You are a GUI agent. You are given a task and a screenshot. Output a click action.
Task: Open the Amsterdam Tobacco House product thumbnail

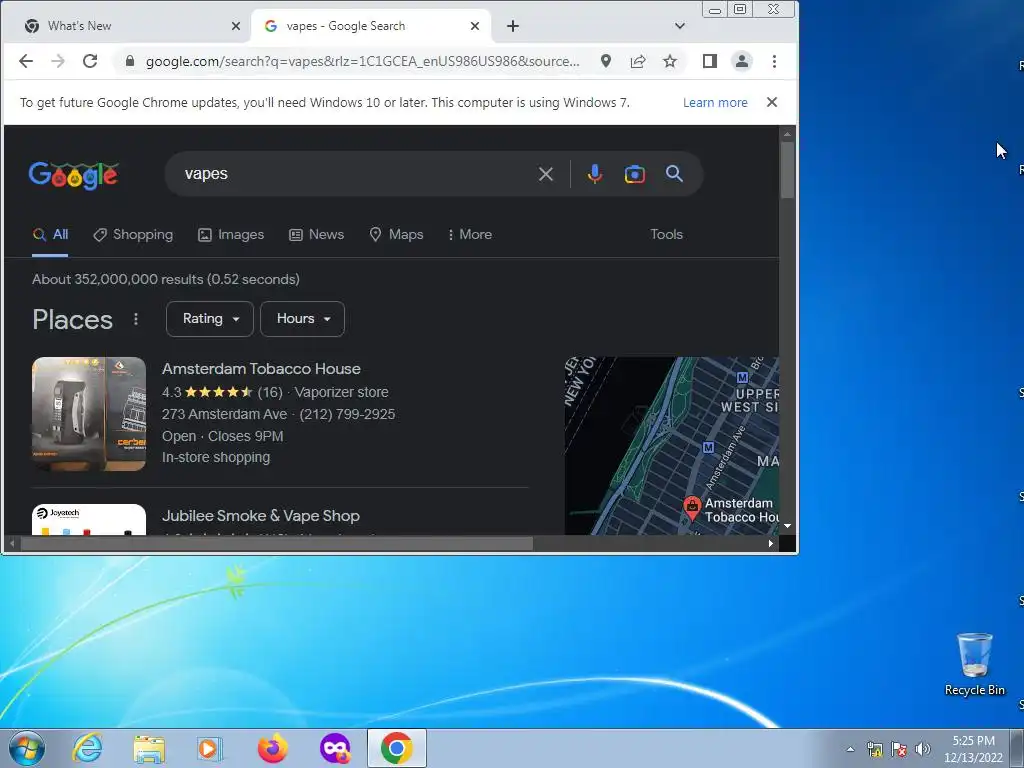(x=89, y=414)
